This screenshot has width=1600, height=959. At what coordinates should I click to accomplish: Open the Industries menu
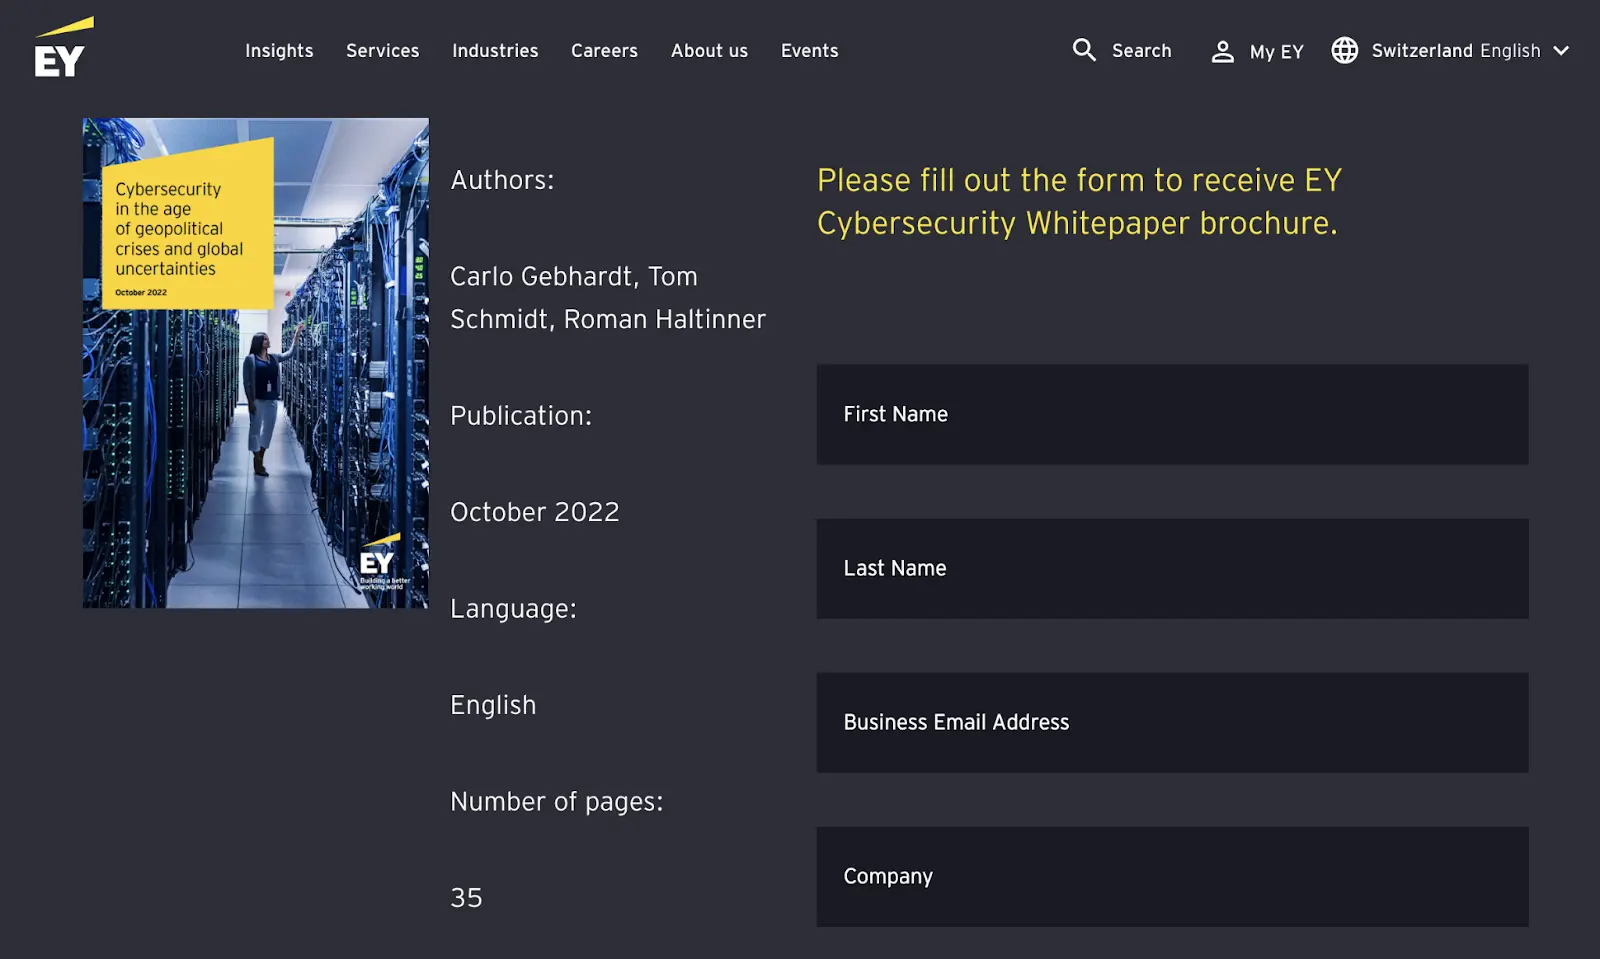pyautogui.click(x=495, y=50)
